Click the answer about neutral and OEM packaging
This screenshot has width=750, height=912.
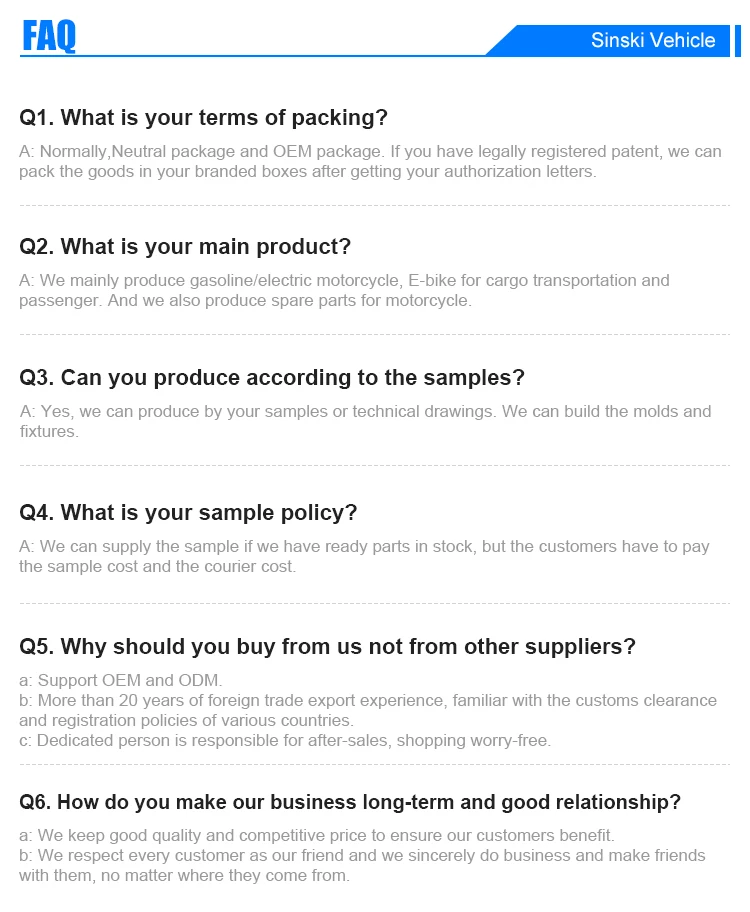(x=370, y=162)
